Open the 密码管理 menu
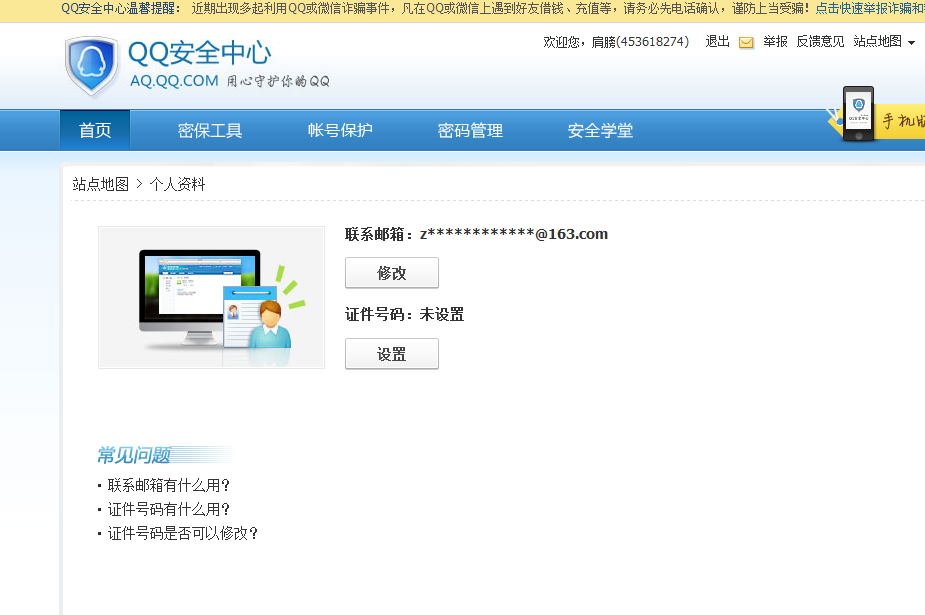925x615 pixels. pyautogui.click(x=470, y=130)
